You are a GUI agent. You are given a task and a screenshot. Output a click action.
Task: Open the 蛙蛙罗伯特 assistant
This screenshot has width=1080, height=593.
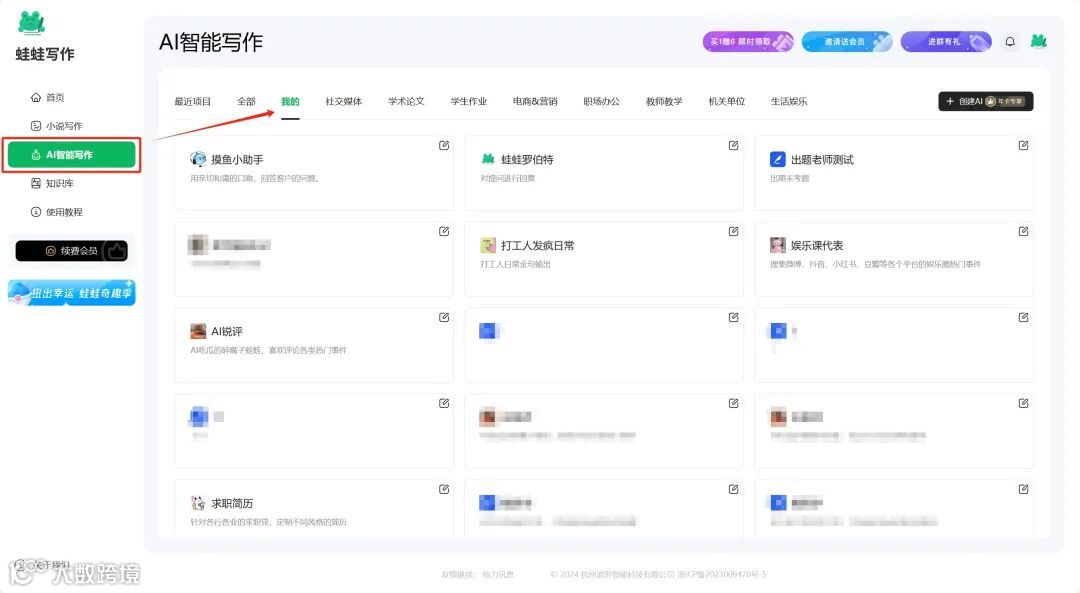603,173
